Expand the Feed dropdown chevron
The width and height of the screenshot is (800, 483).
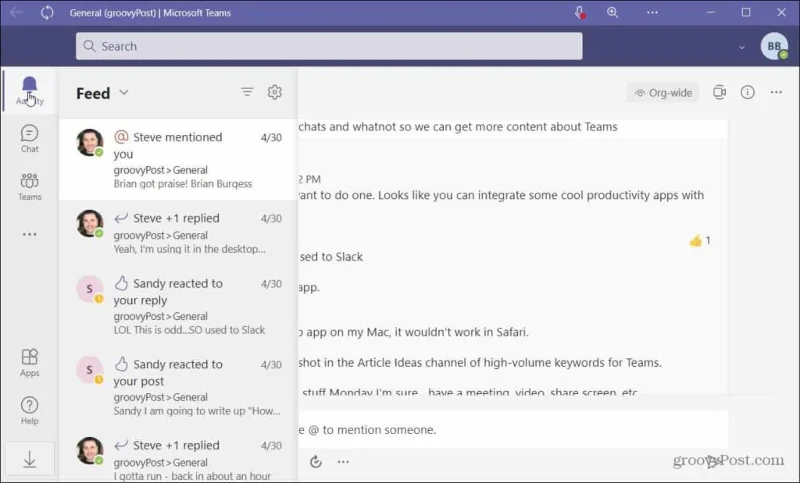(124, 92)
